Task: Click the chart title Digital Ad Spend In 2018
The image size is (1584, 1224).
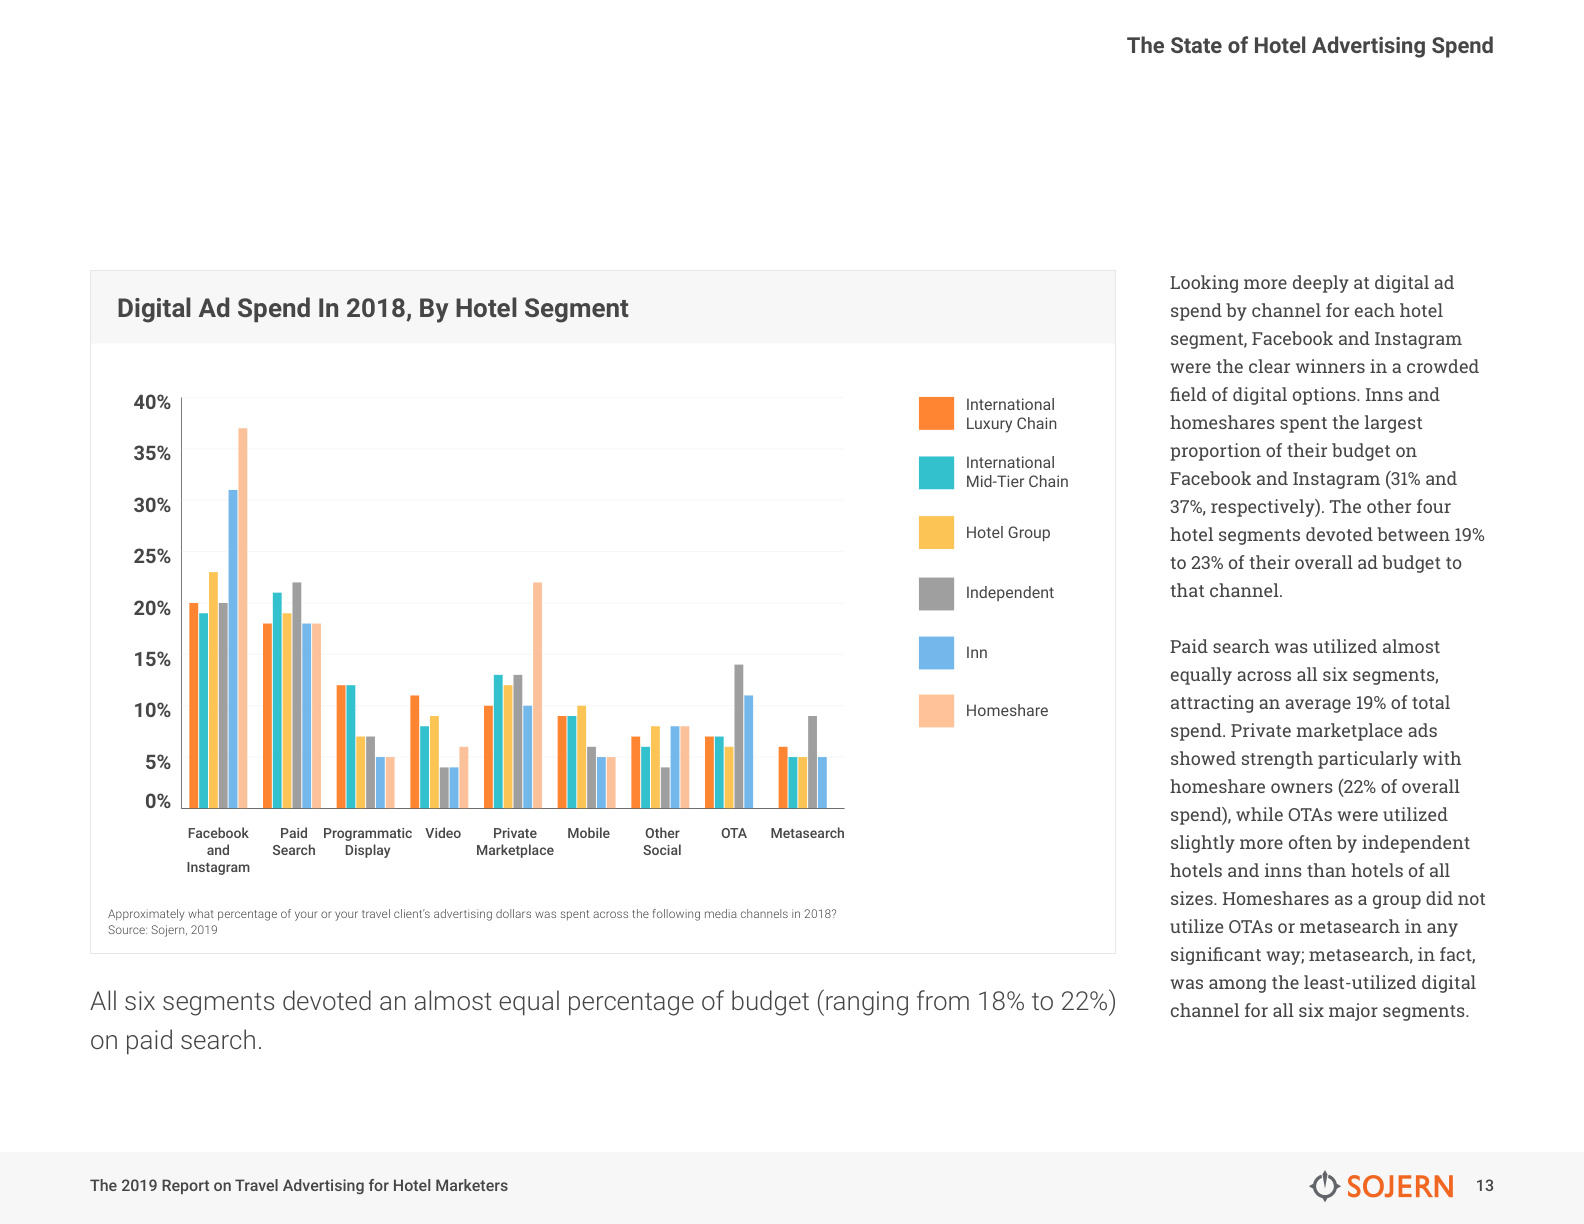Action: pos(373,308)
